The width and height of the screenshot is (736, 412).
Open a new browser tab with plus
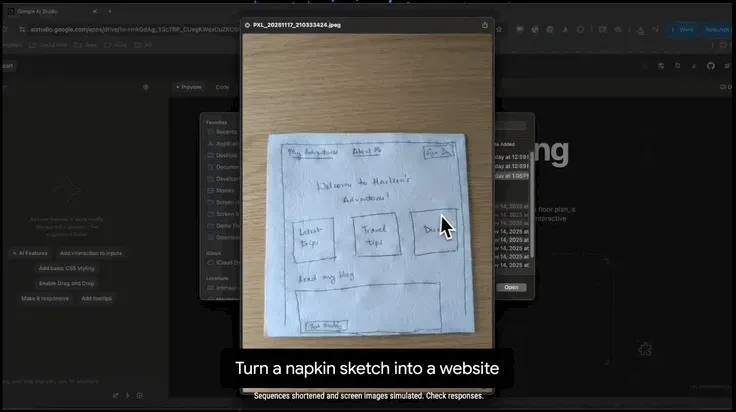coord(110,11)
